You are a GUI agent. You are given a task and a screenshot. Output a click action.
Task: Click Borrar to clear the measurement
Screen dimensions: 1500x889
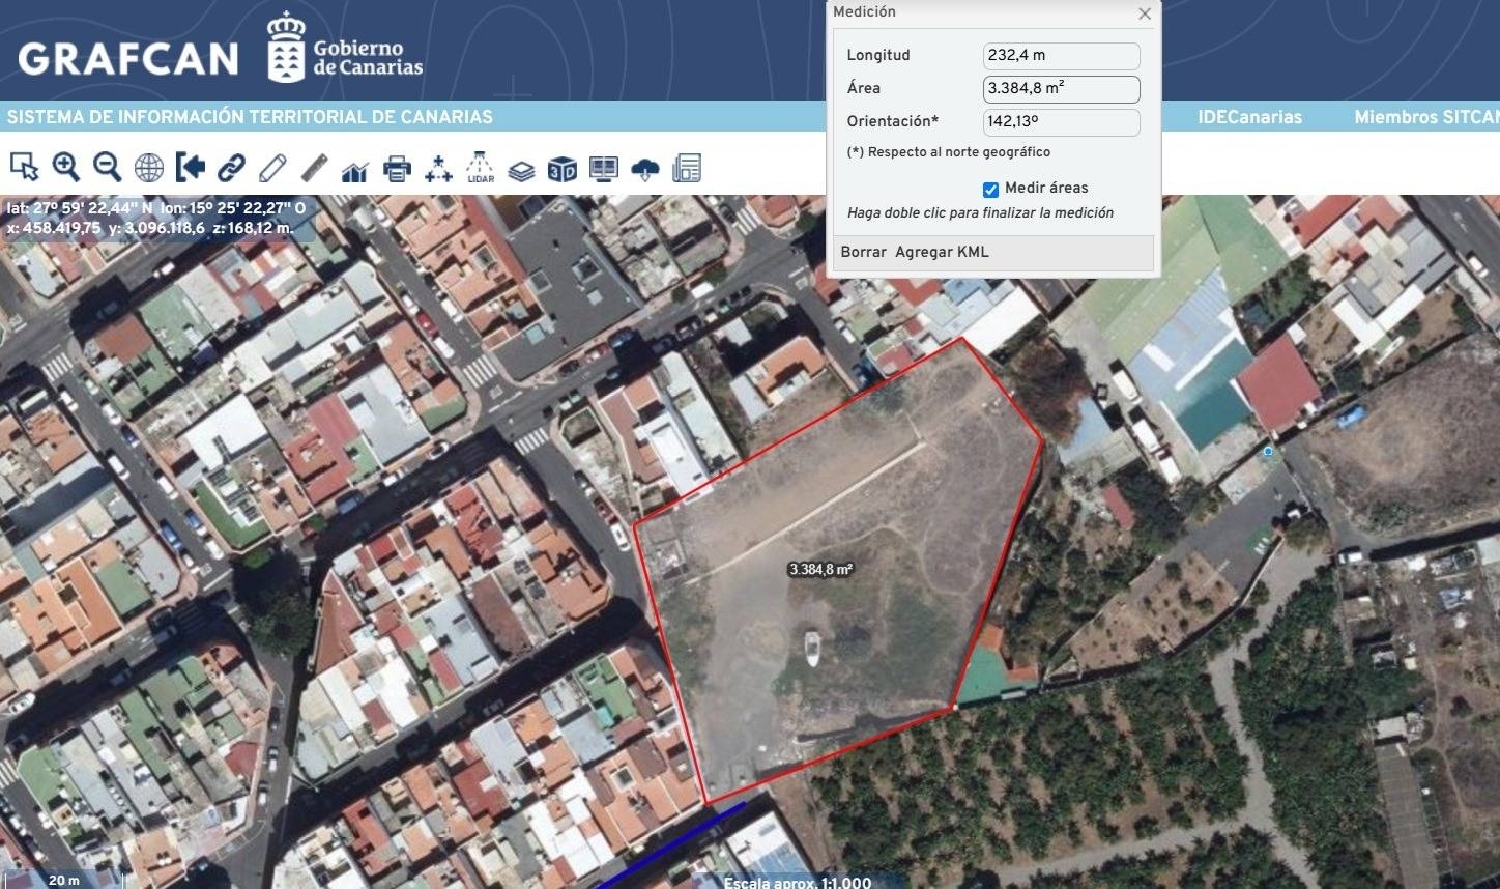click(863, 252)
